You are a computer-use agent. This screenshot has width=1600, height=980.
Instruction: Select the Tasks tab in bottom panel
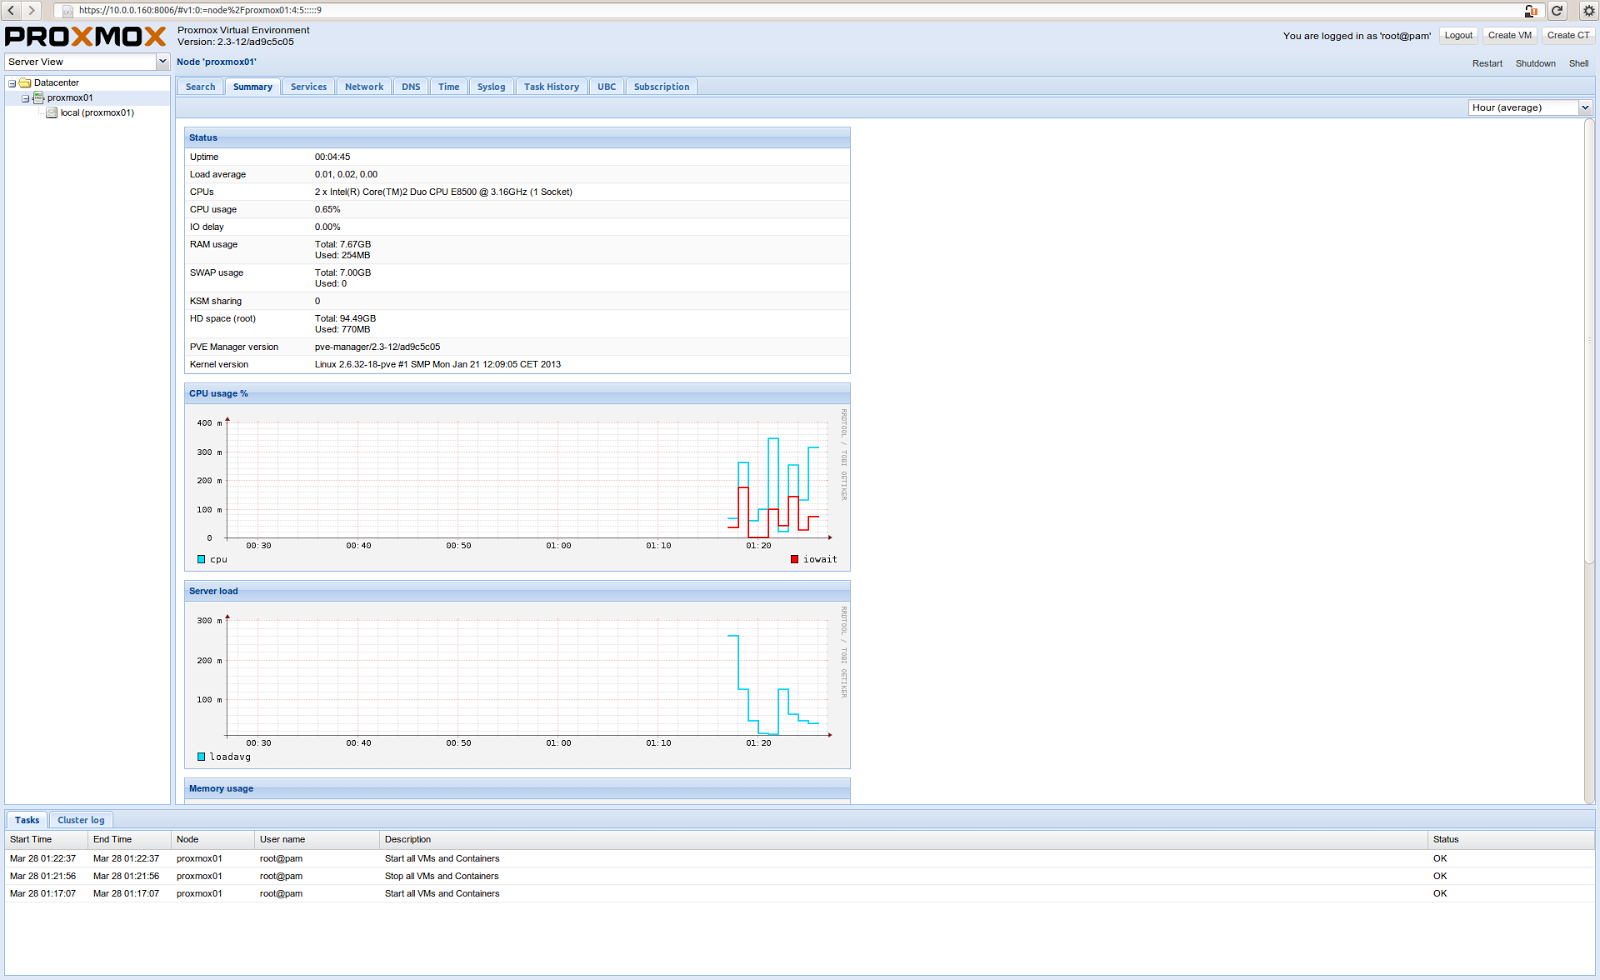pos(27,820)
